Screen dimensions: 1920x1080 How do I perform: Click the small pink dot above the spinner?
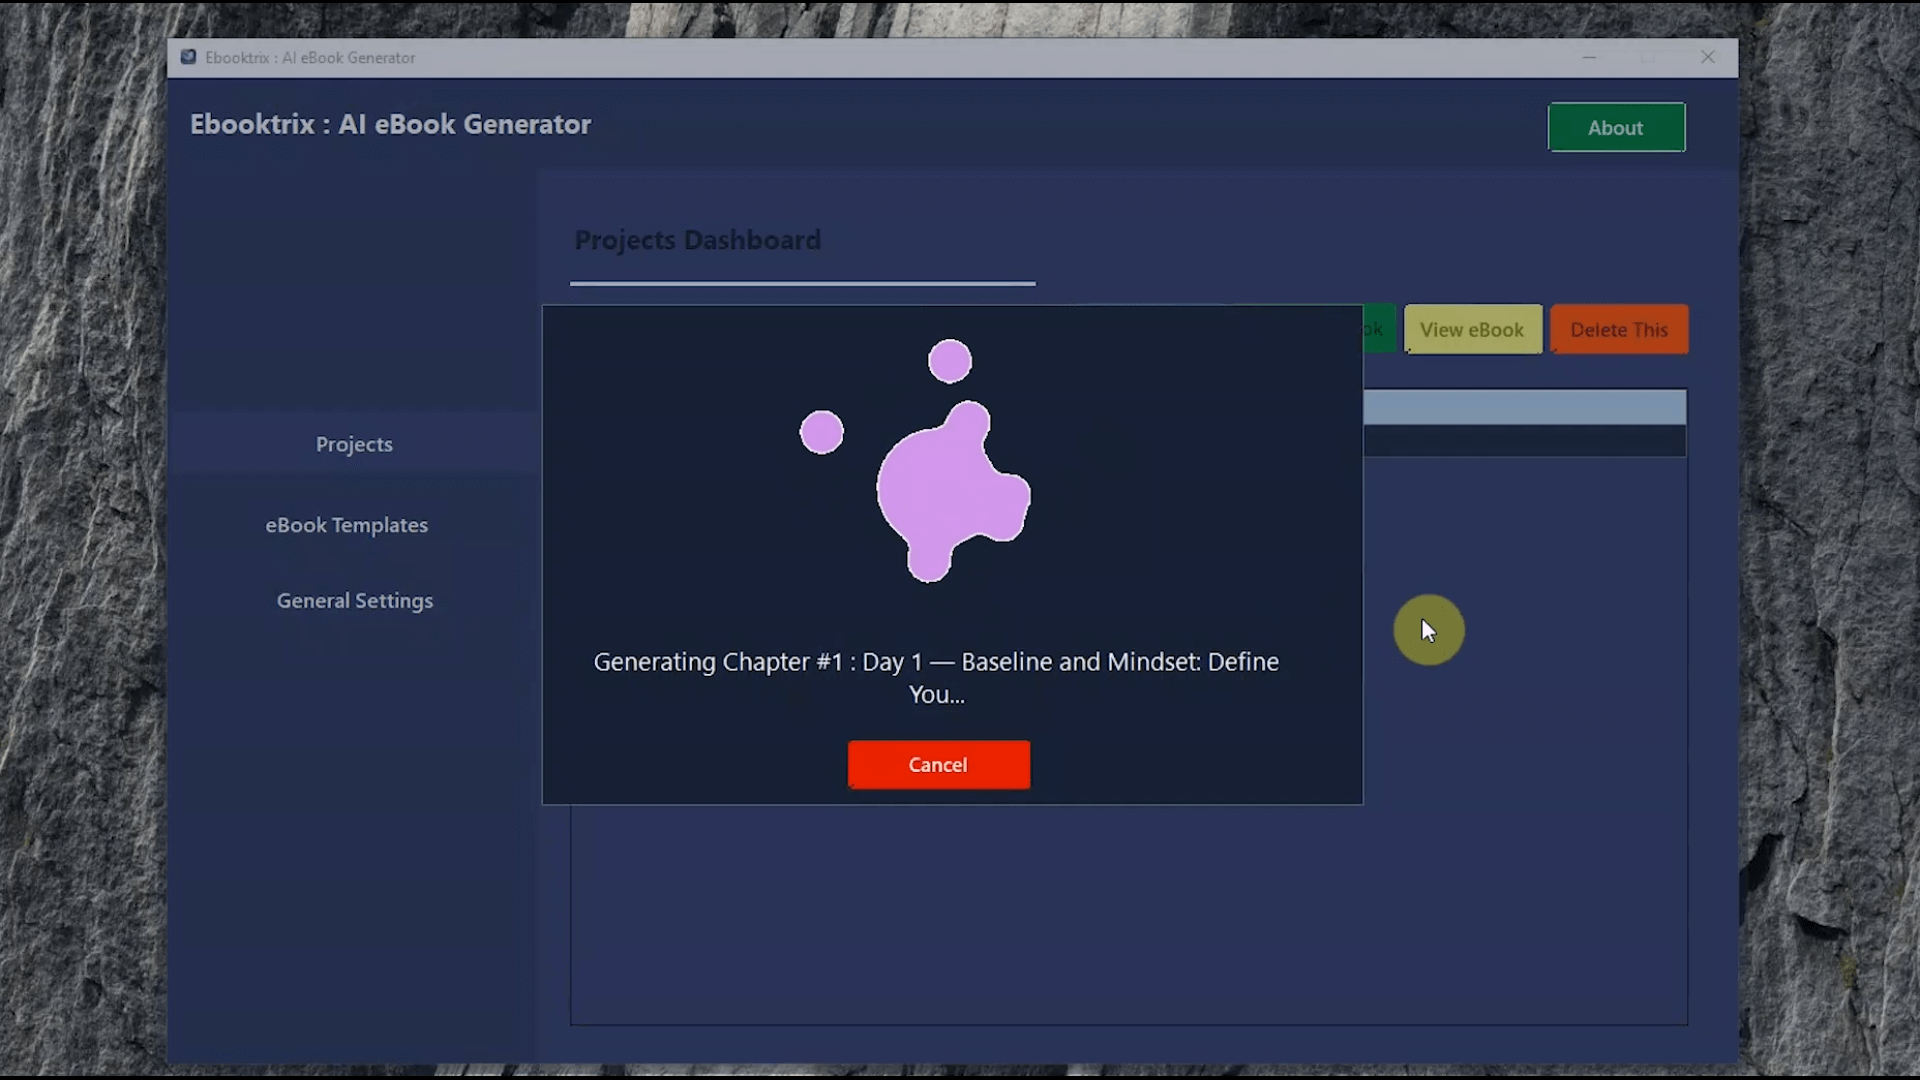click(949, 359)
